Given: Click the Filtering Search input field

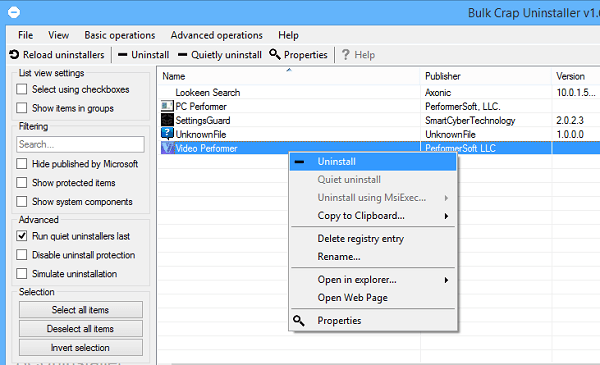Looking at the screenshot, I should point(80,144).
